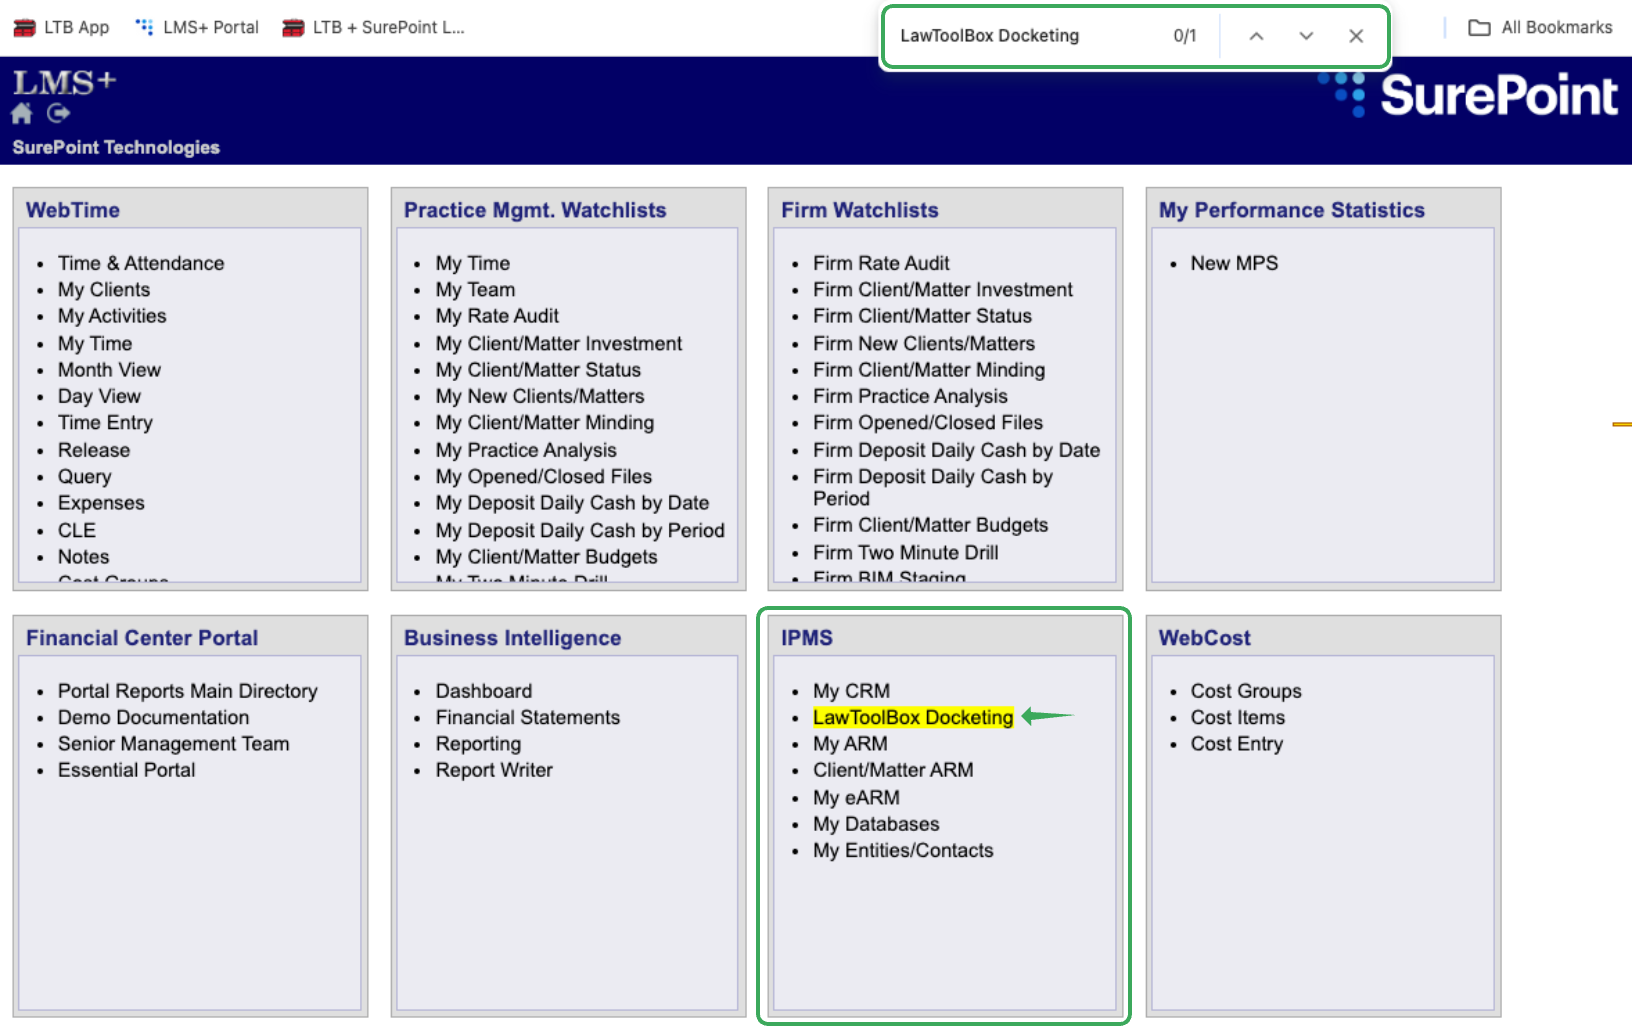Open Essential Portal link

(127, 770)
